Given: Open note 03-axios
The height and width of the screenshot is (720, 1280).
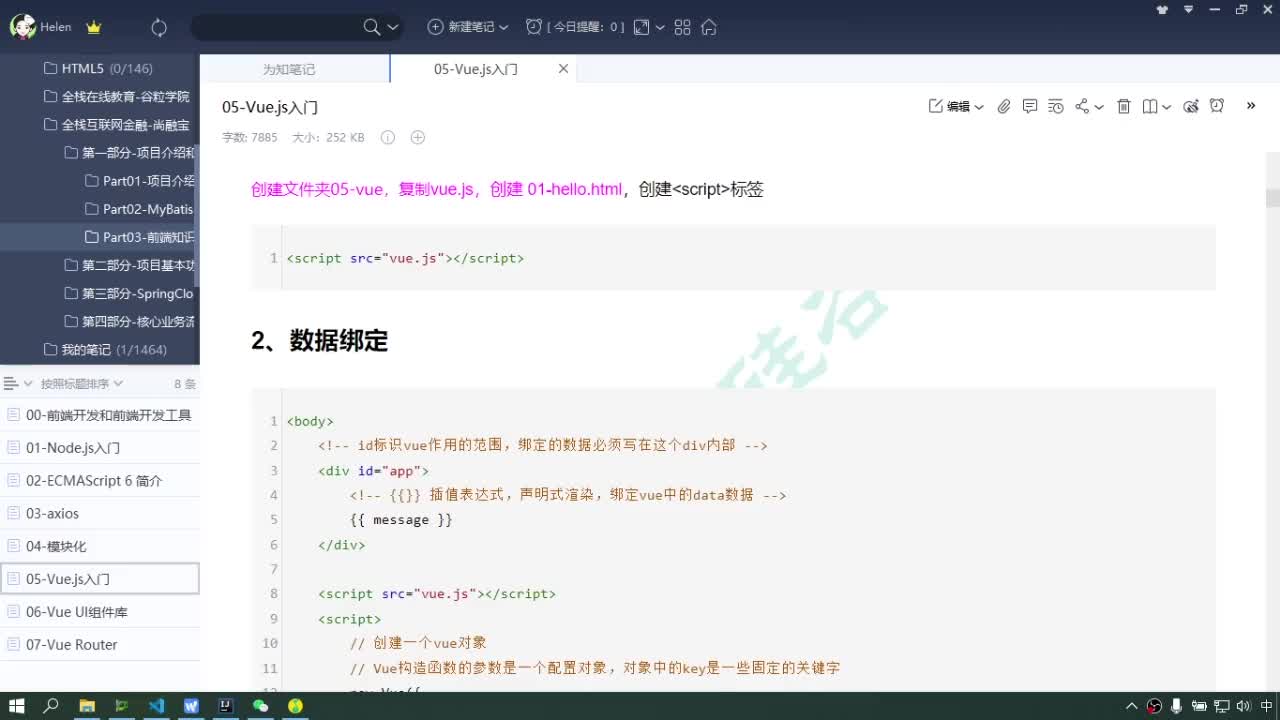Looking at the screenshot, I should coord(100,513).
